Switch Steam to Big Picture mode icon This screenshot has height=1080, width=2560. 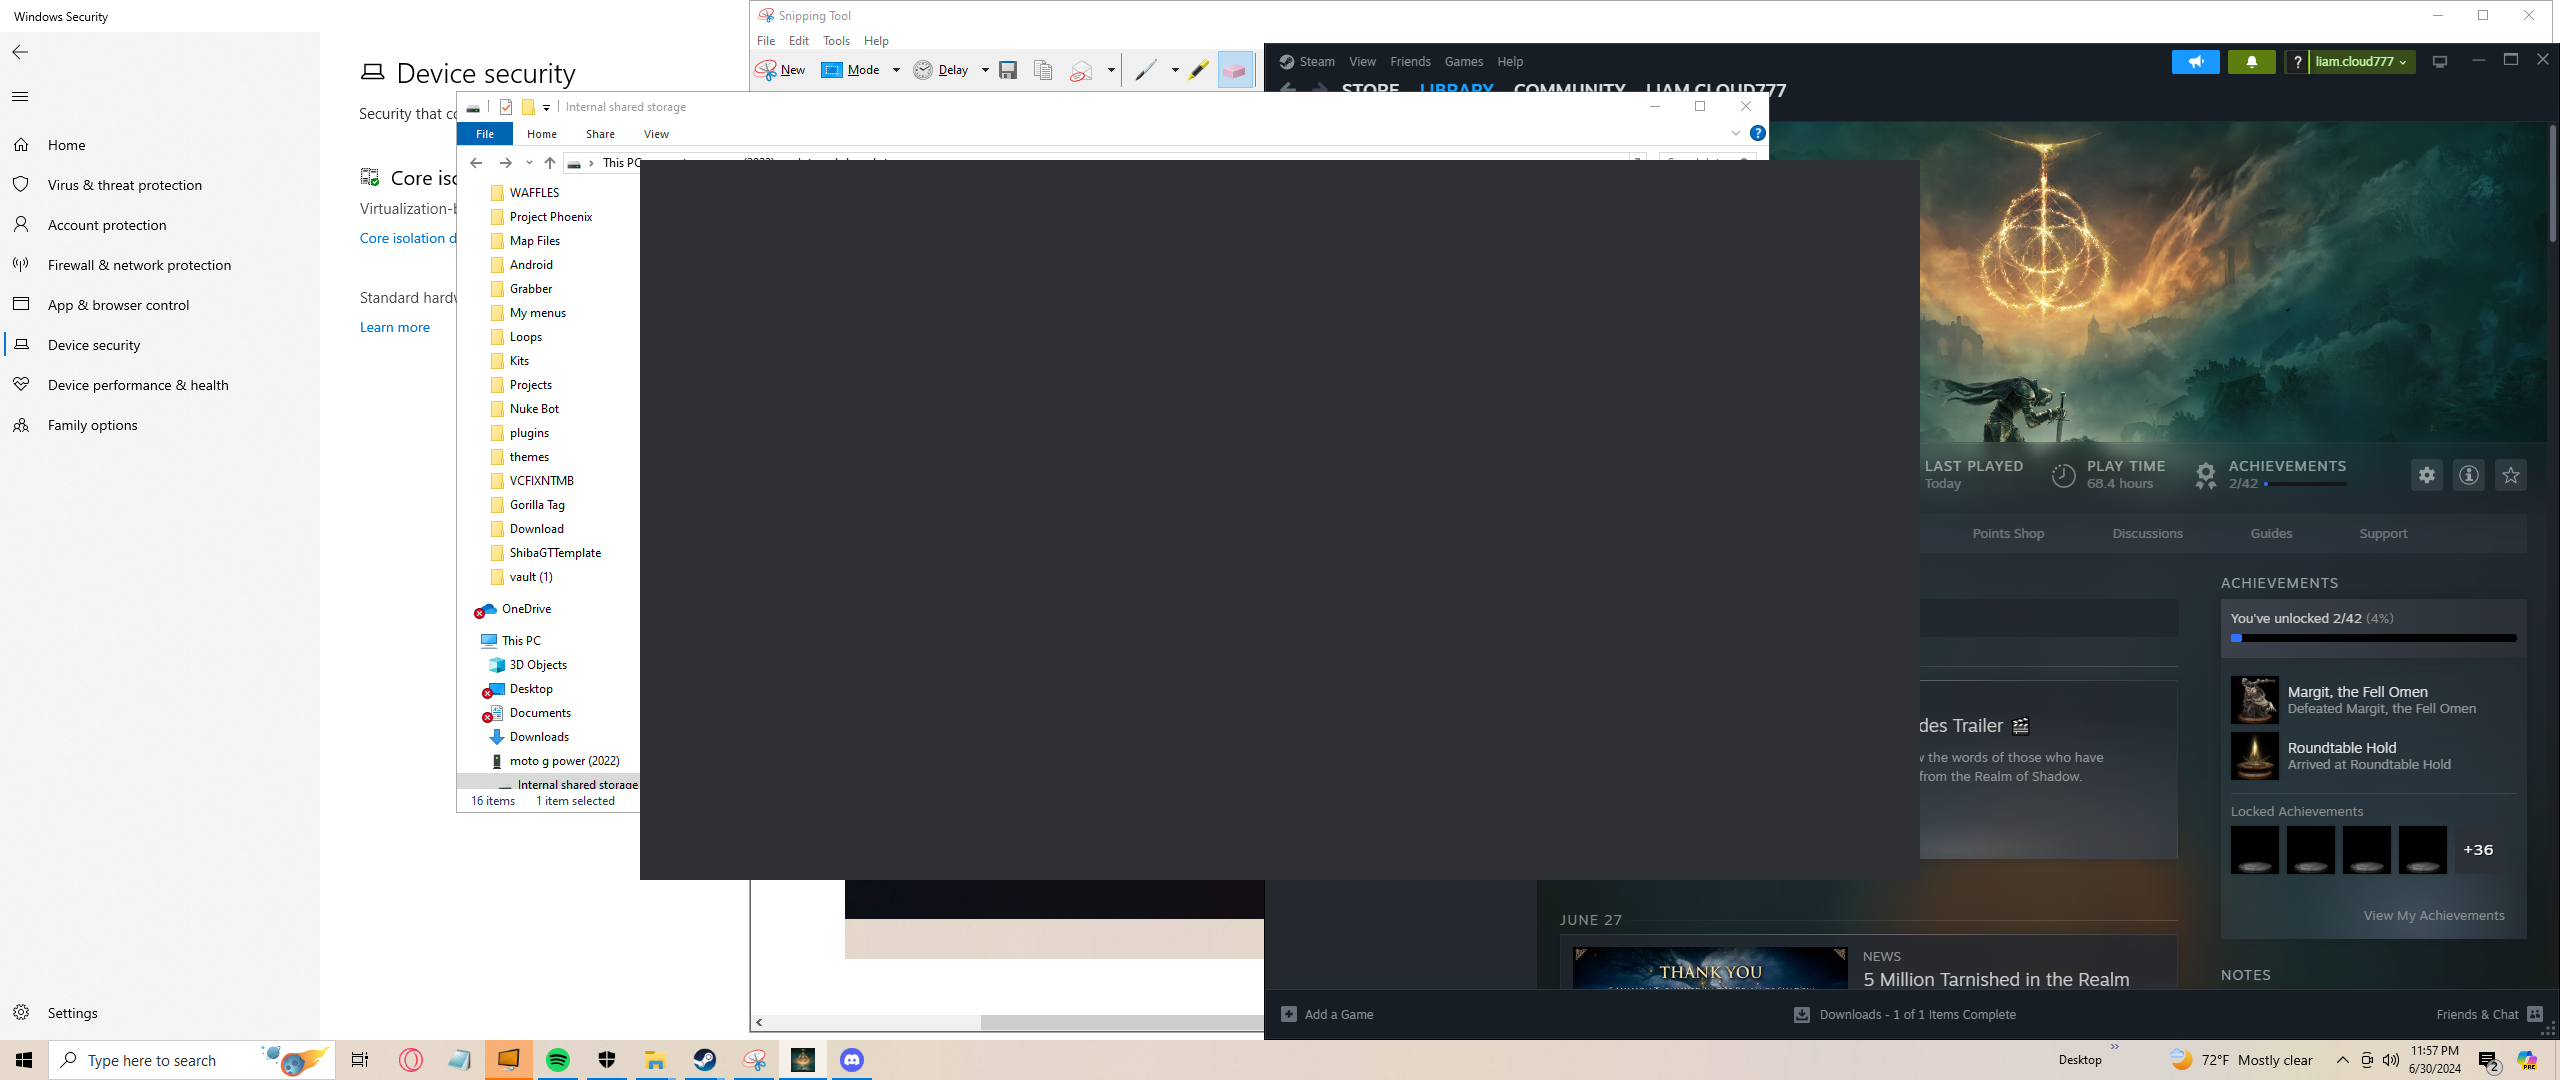2440,62
